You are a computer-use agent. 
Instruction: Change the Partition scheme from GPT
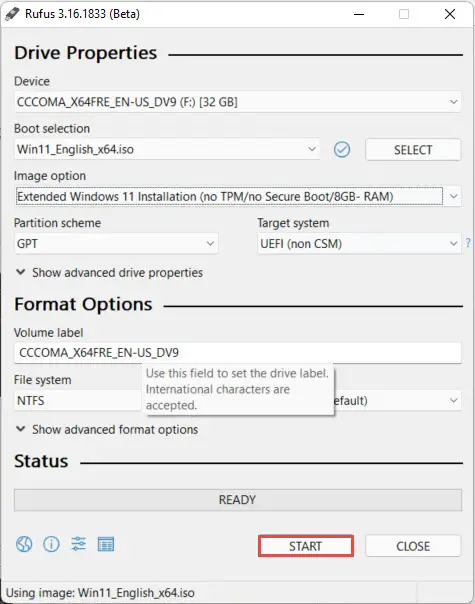coord(116,243)
